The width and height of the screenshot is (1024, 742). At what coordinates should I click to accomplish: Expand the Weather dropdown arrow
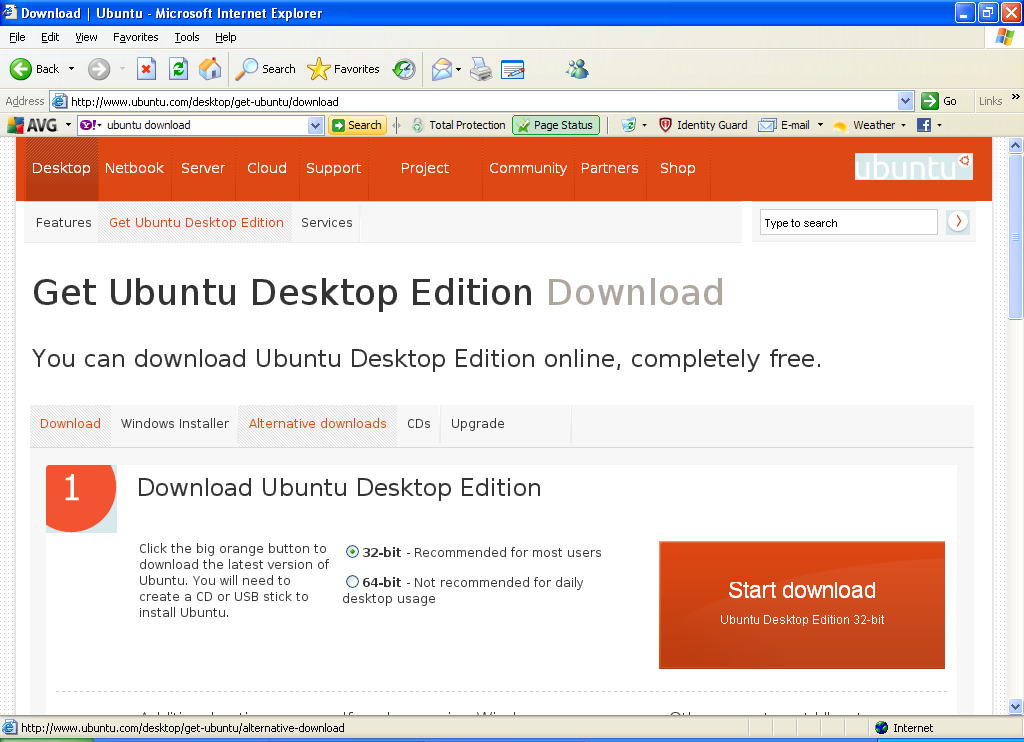click(904, 125)
